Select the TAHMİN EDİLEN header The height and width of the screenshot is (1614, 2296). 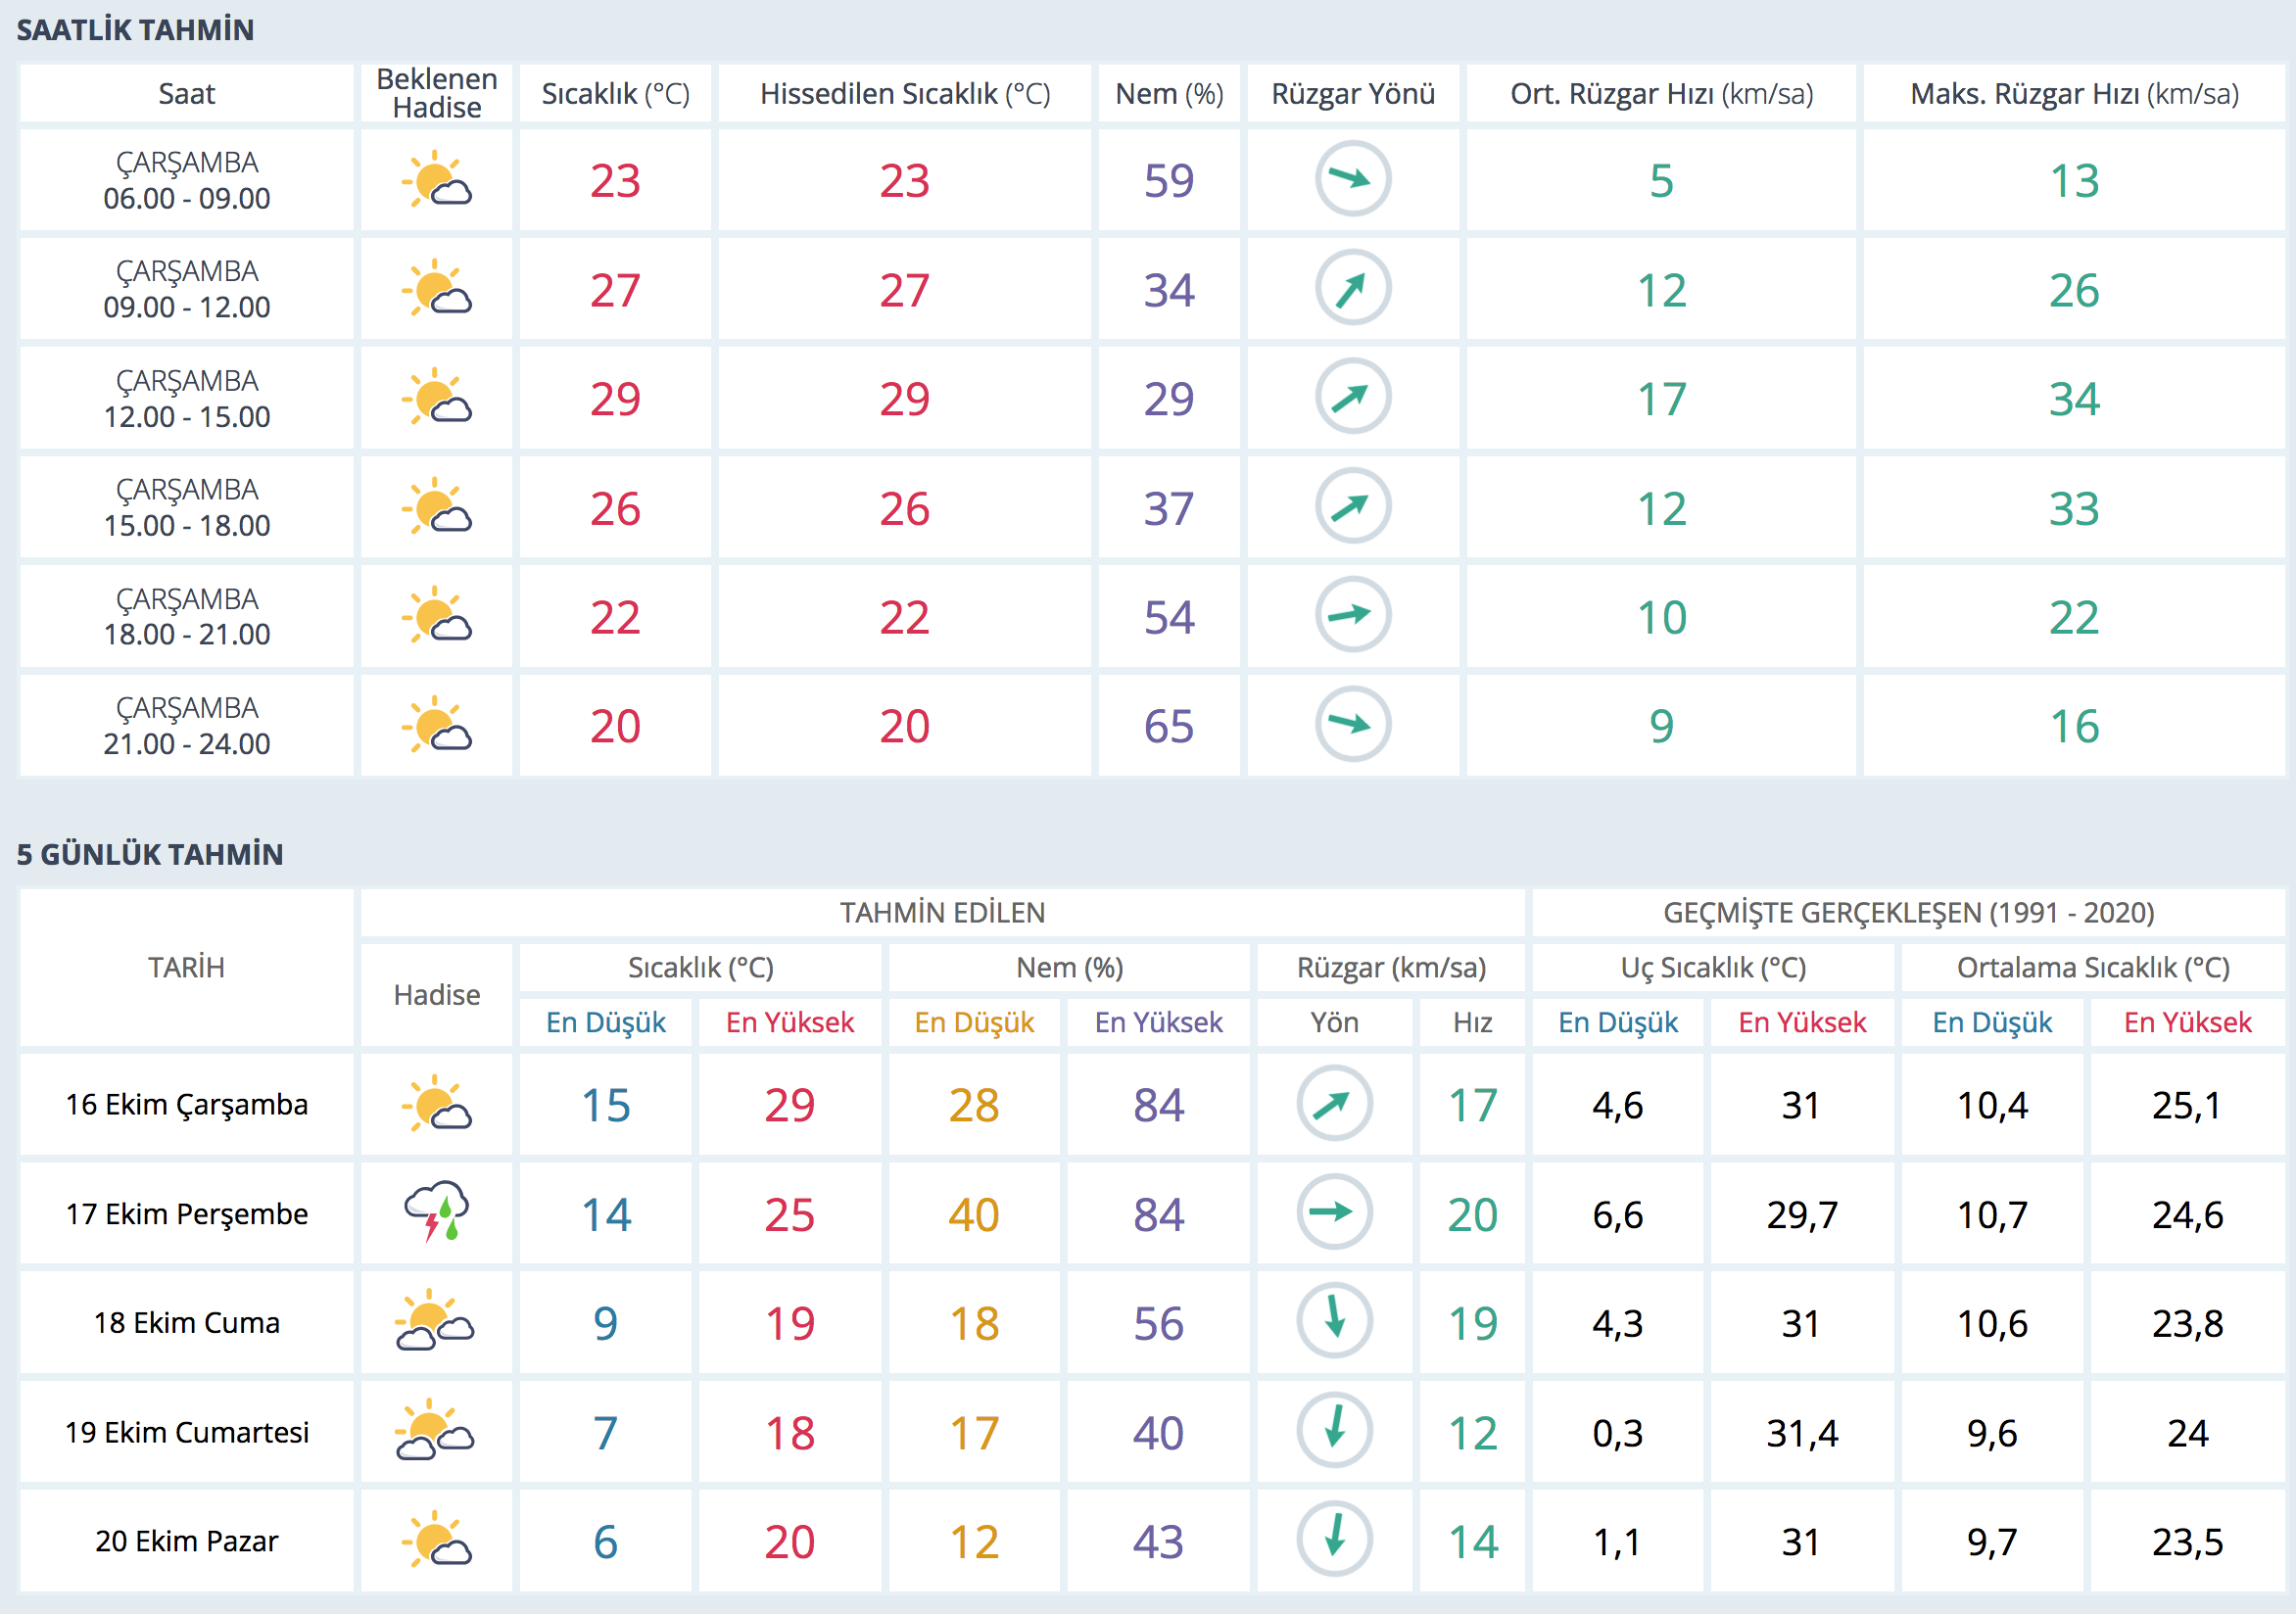tap(942, 912)
